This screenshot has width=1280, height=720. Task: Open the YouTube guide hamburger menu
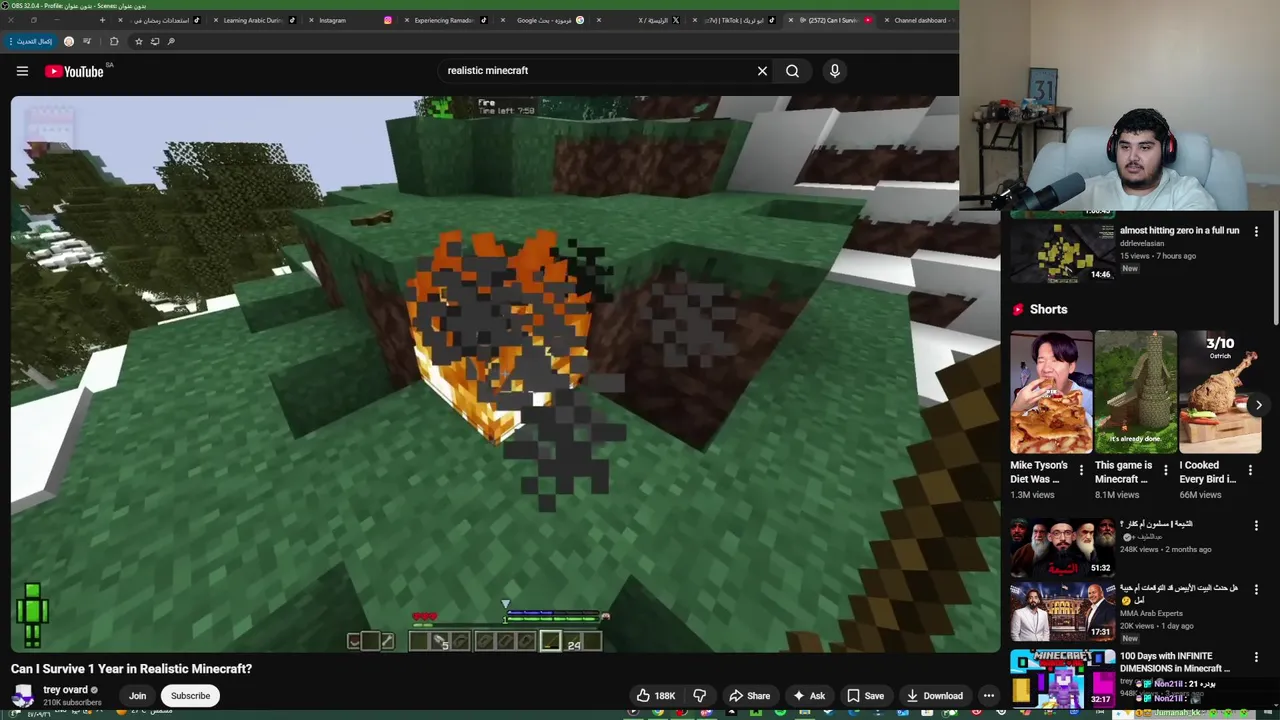(22, 71)
